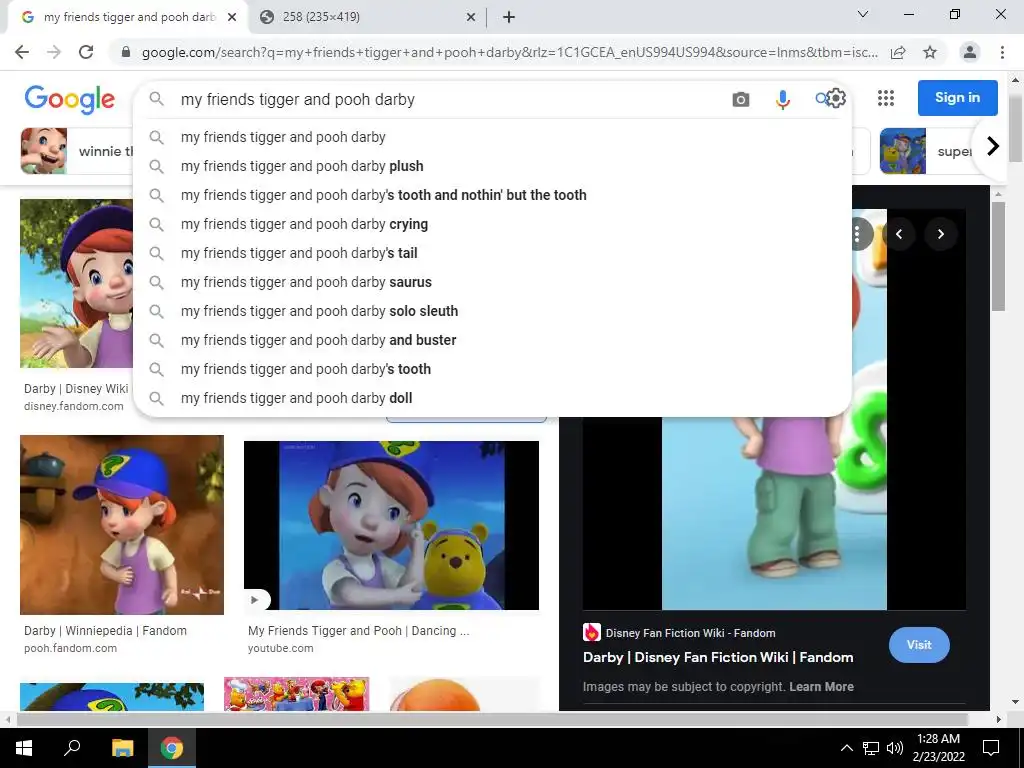Viewport: 1024px width, 768px height.
Task: Open Darby Disney Wiki image thumbnail
Action: [76, 283]
